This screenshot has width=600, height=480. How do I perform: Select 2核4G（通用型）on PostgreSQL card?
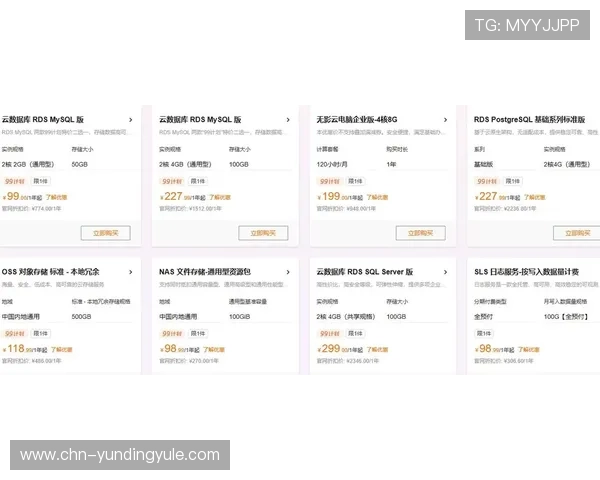coord(567,165)
